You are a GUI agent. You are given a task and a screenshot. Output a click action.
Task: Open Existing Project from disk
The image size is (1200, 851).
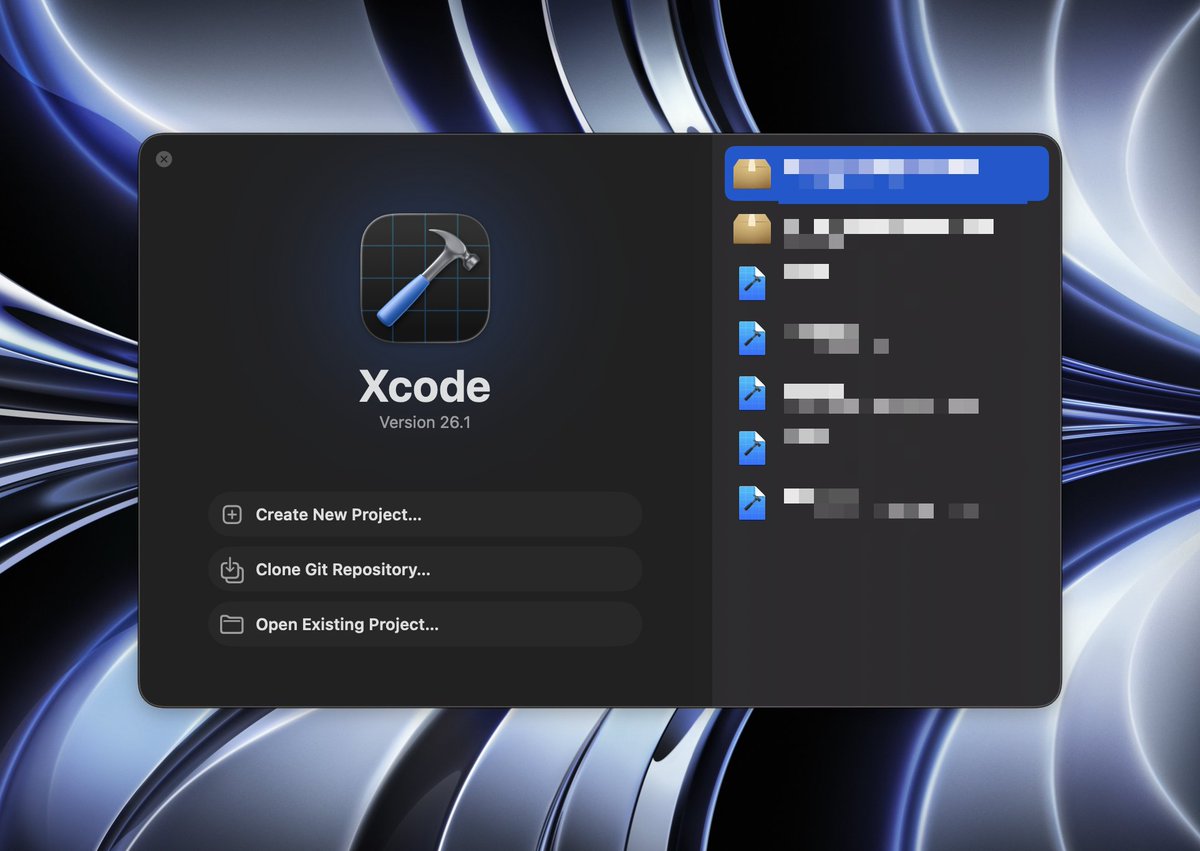425,625
